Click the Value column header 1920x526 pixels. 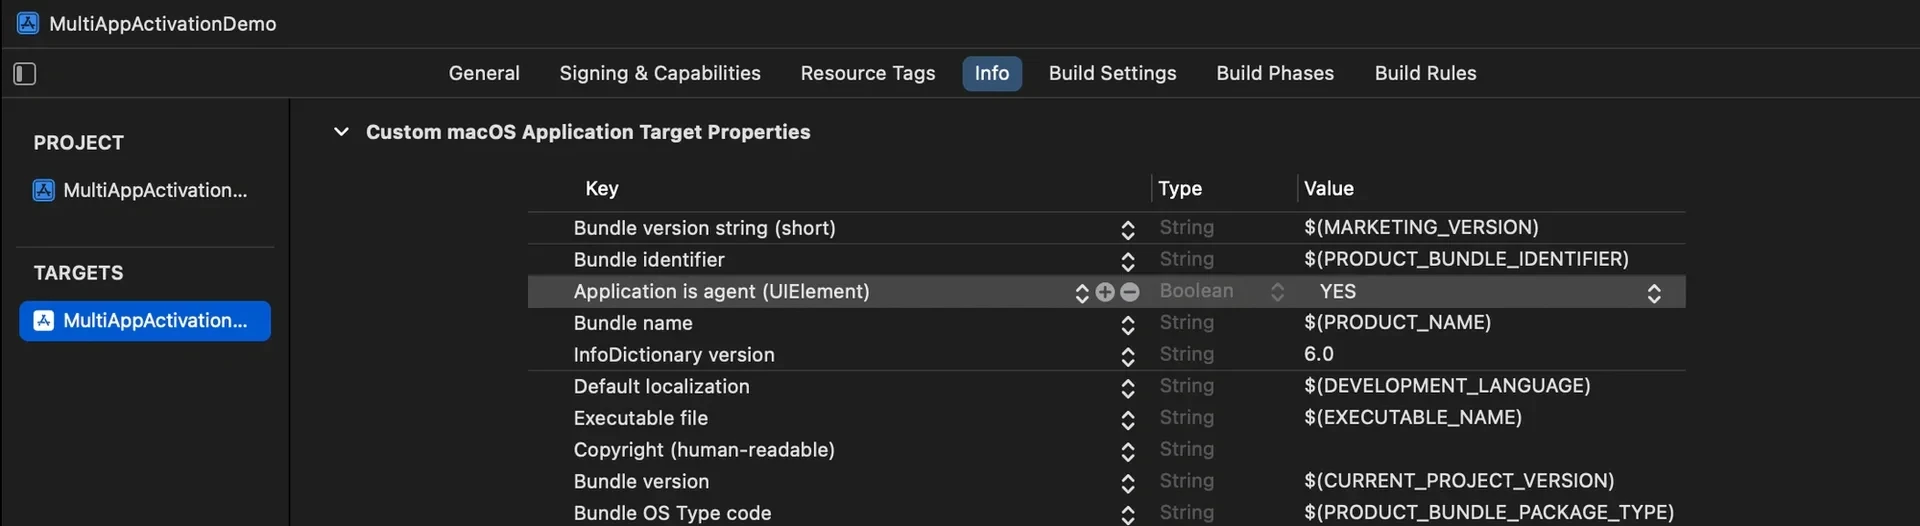[1328, 188]
